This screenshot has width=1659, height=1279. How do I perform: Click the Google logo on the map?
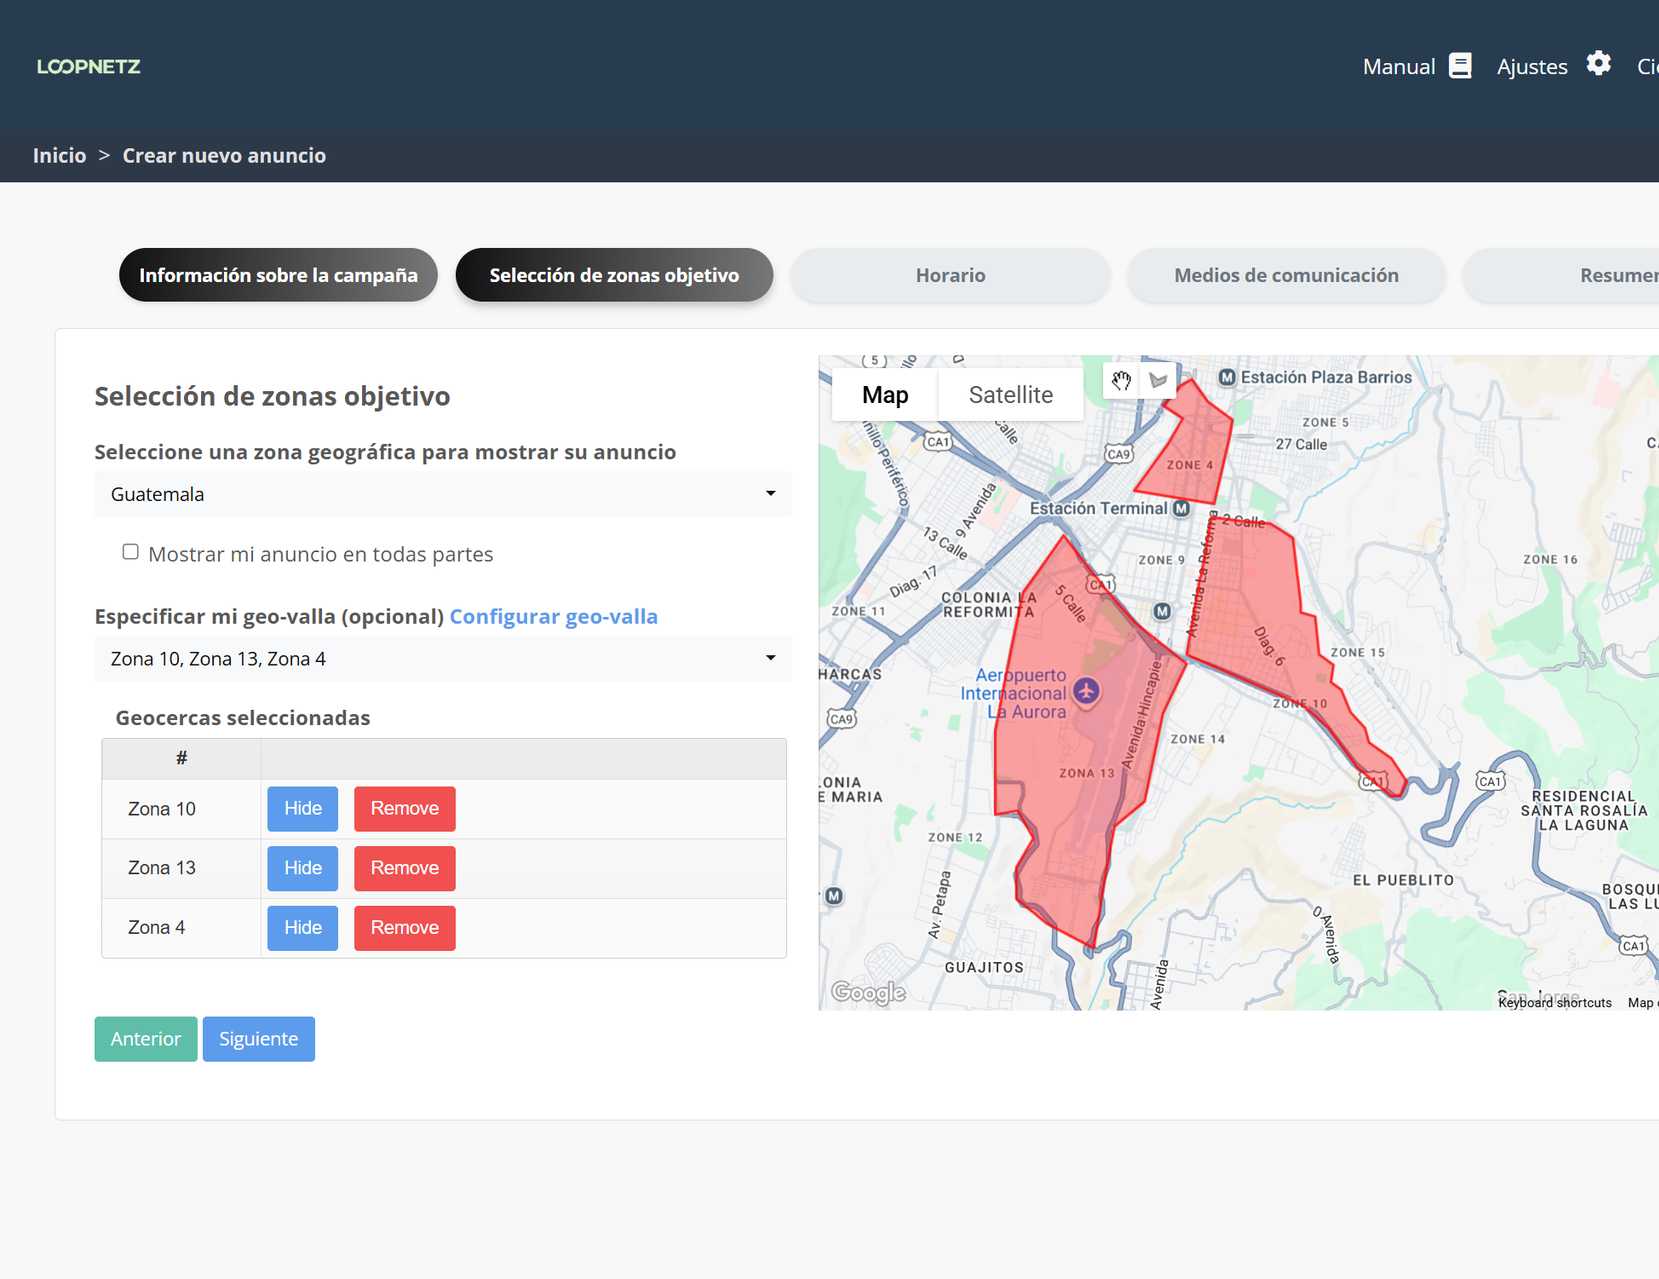tap(868, 992)
